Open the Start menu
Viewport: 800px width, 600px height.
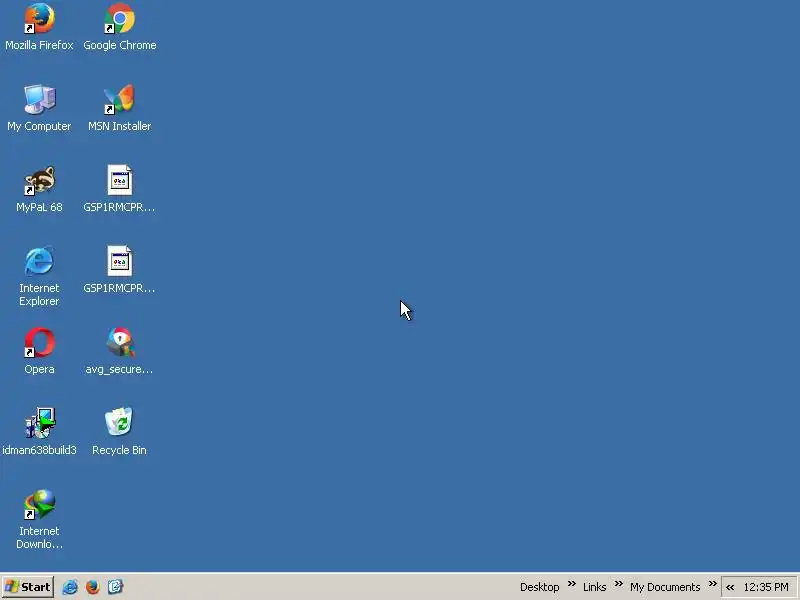coord(28,587)
